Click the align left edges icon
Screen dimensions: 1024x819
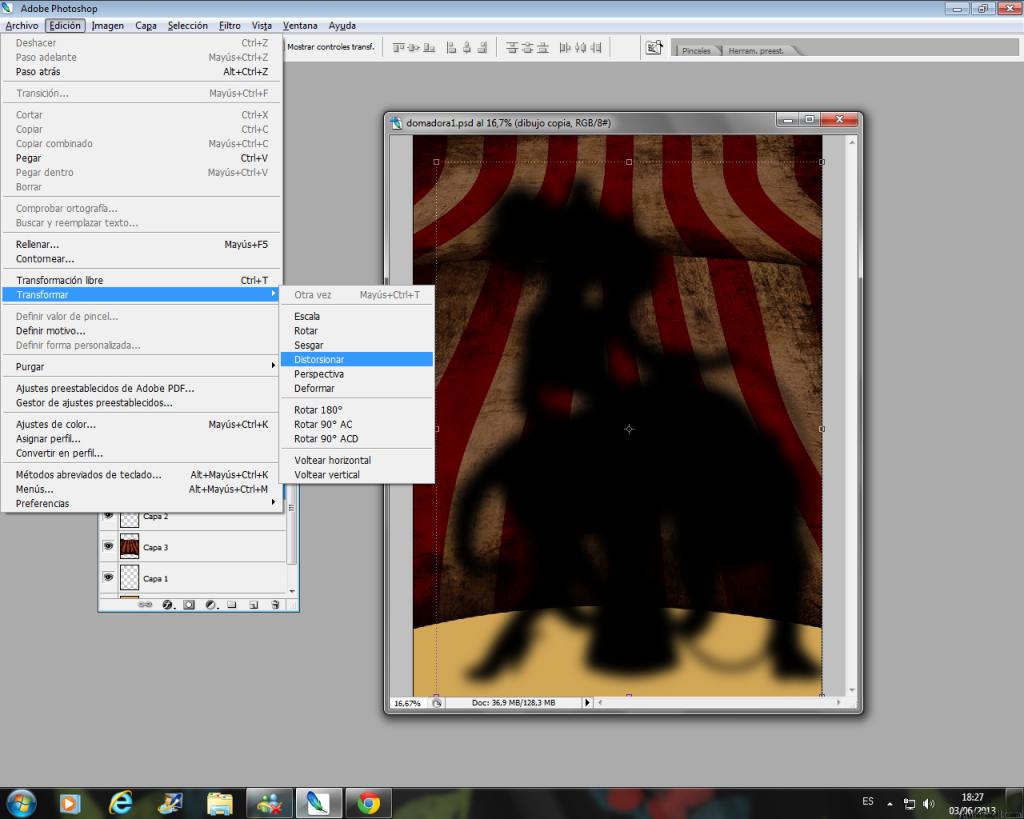[451, 48]
